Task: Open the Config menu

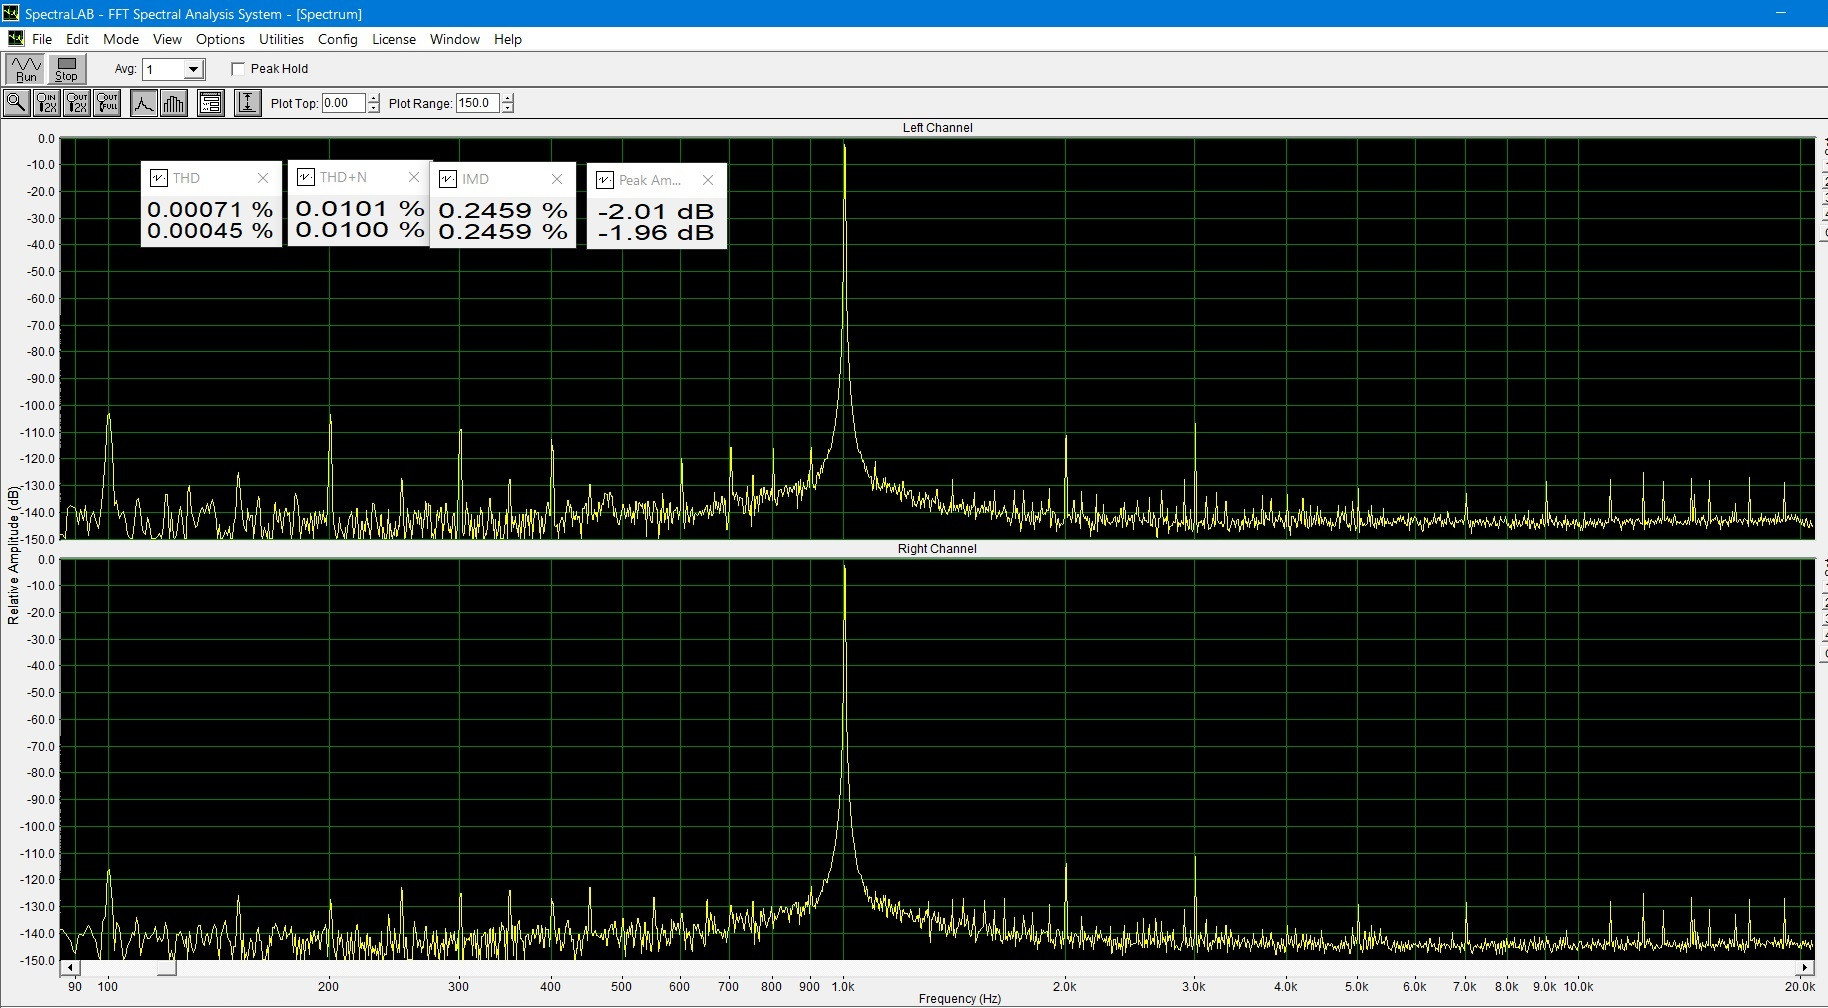Action: [x=337, y=39]
